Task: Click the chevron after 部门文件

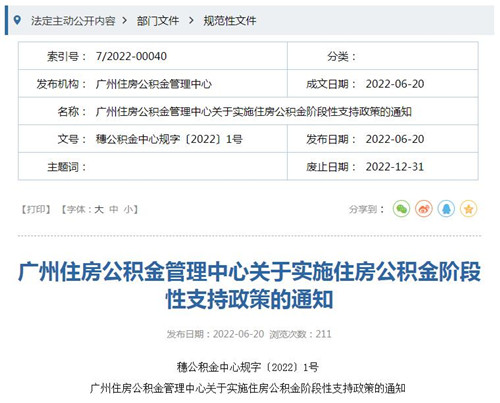Action: [x=191, y=21]
